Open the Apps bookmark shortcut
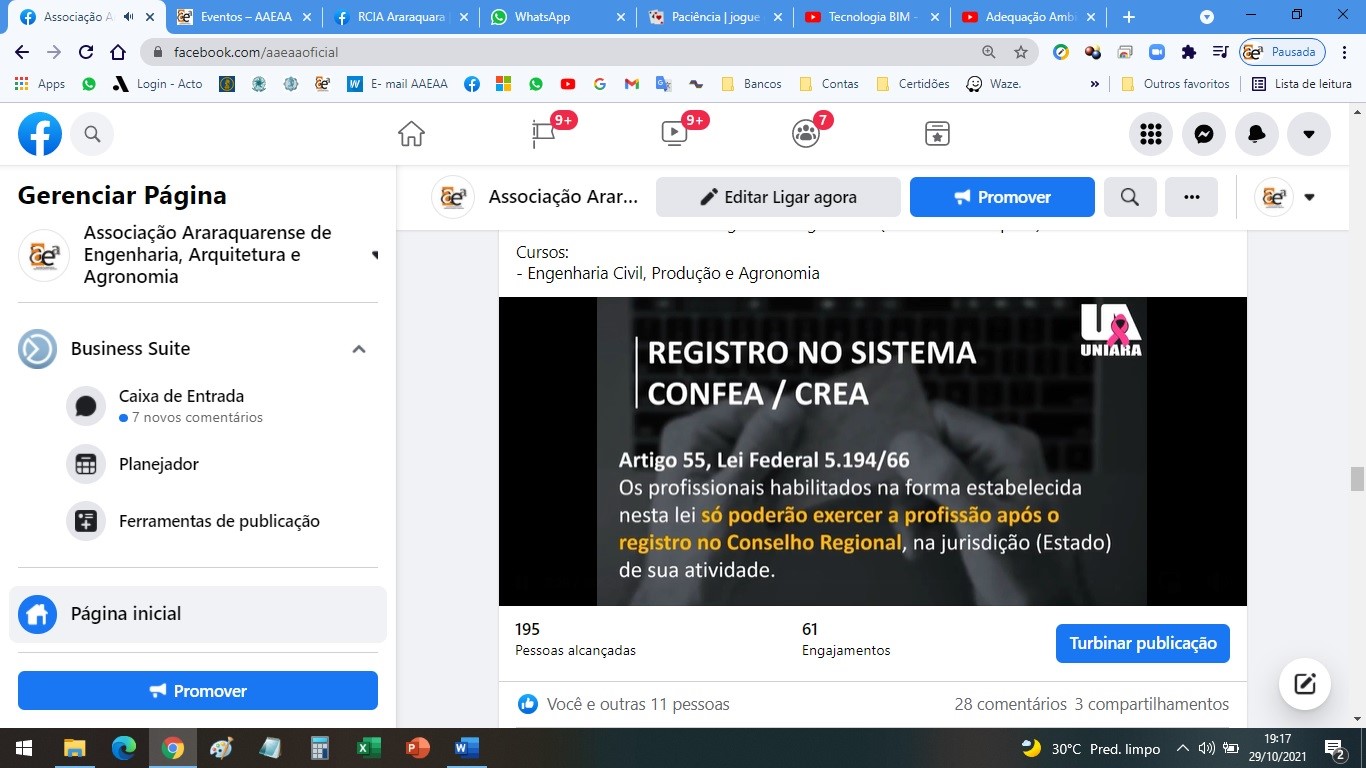This screenshot has height=768, width=1366. [x=41, y=84]
